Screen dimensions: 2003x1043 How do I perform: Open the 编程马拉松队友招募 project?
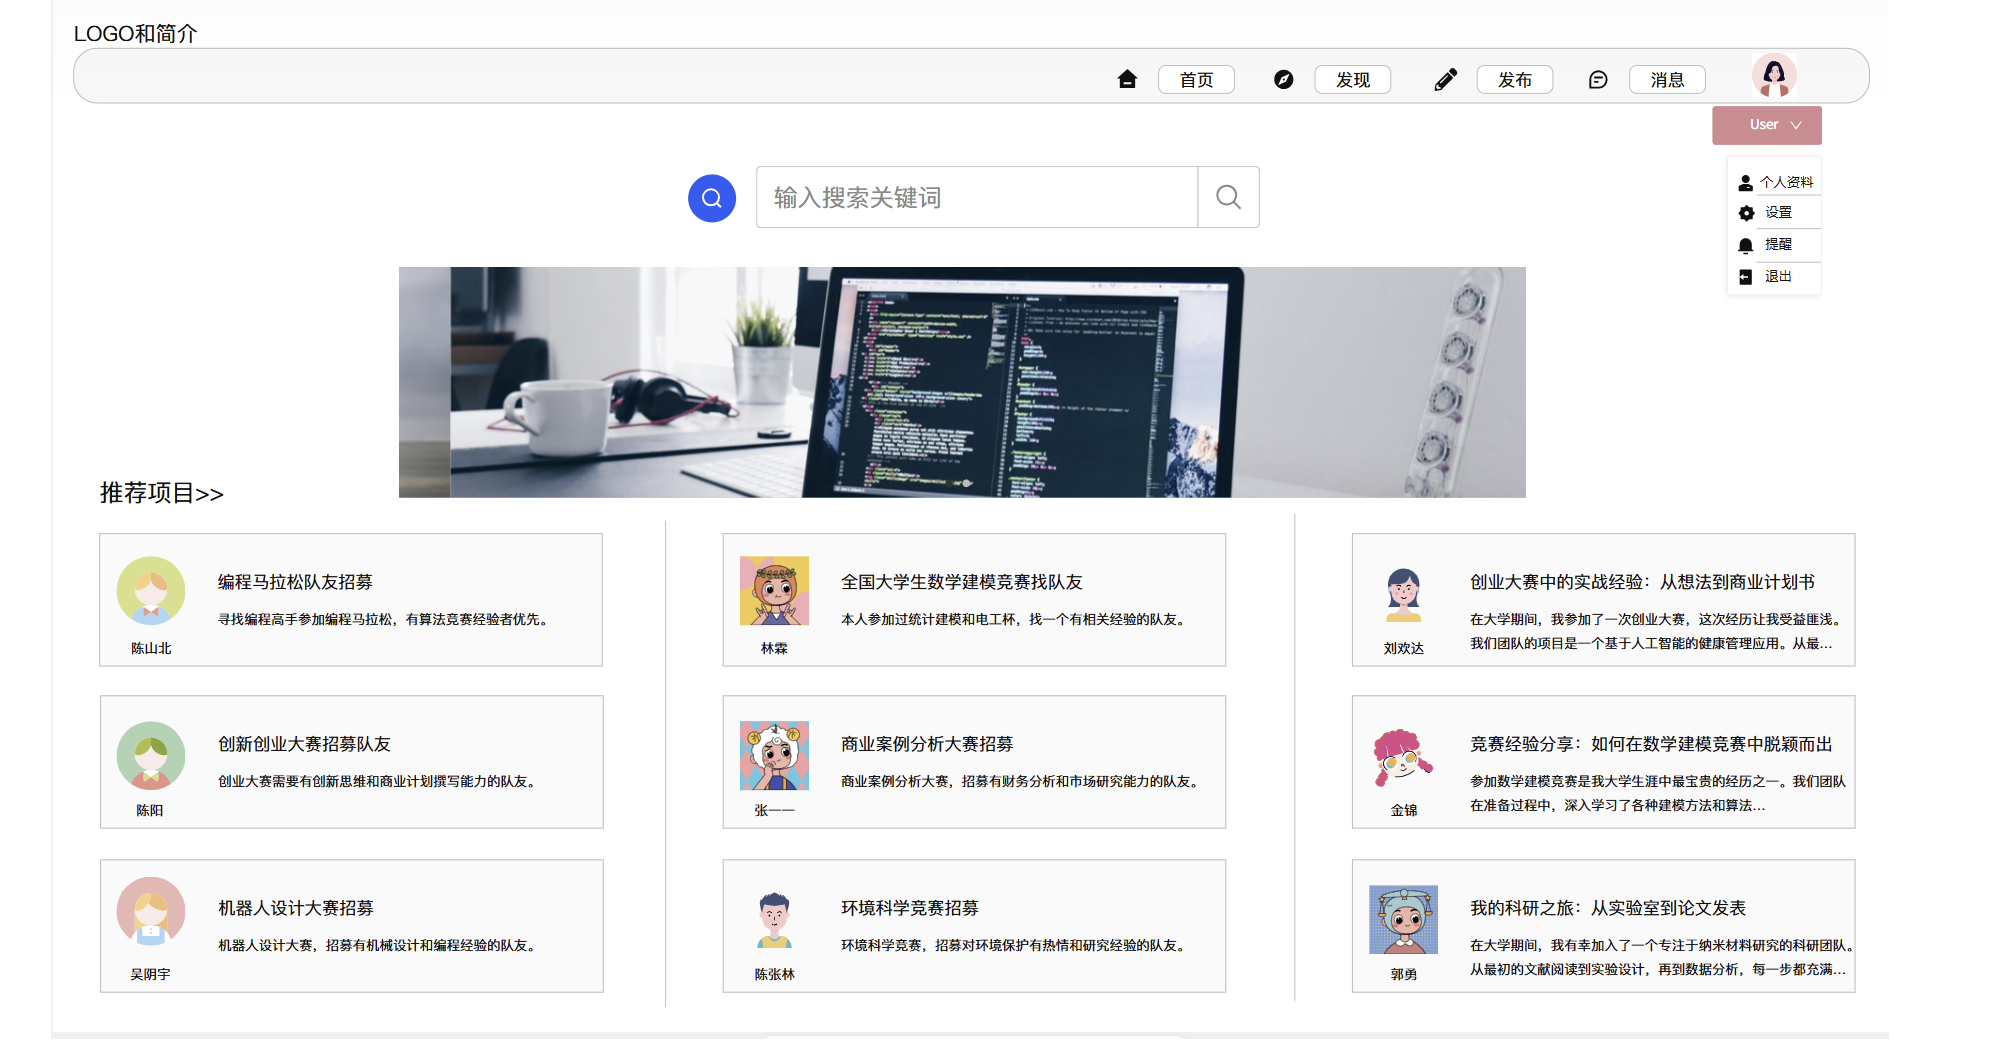(x=295, y=582)
